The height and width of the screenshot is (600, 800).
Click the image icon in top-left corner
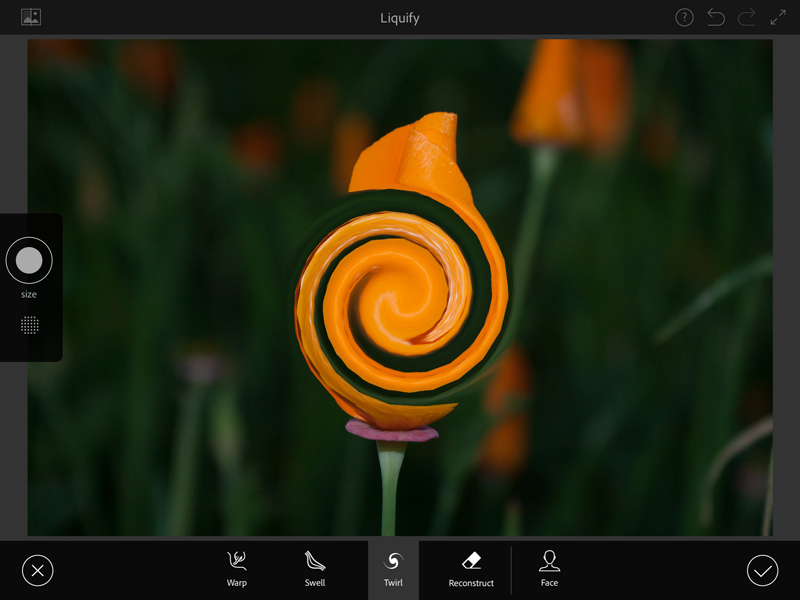[31, 17]
